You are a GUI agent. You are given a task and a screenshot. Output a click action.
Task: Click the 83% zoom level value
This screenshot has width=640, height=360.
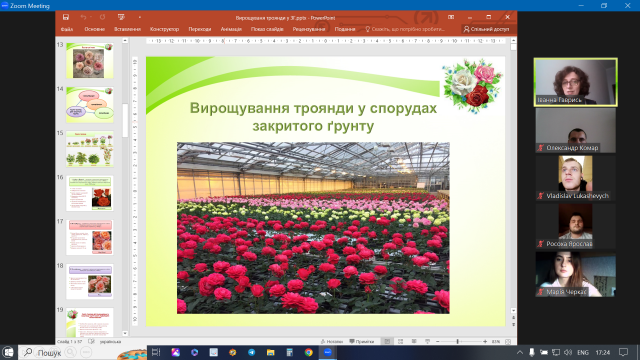coord(496,342)
